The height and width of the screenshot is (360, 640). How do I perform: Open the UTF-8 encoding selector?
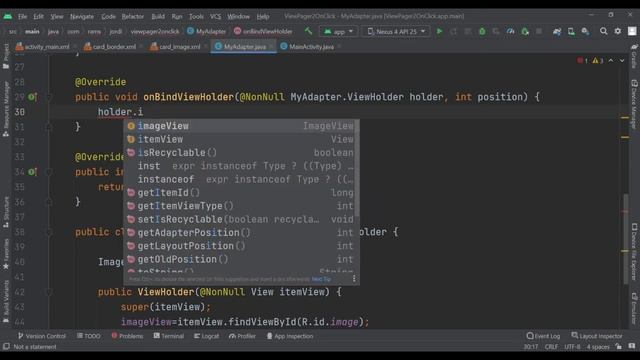pyautogui.click(x=572, y=347)
